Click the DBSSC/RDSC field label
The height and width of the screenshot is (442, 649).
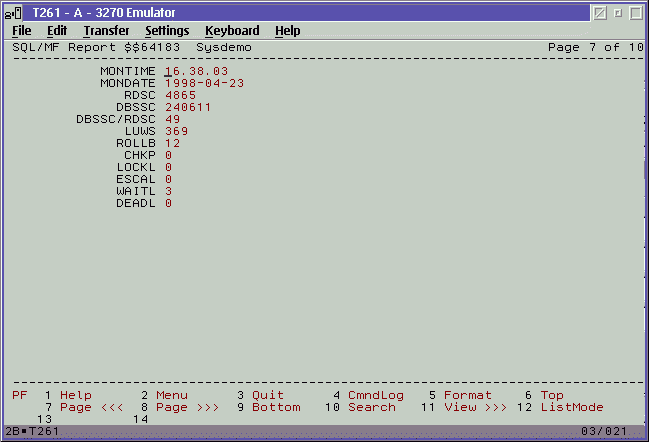coord(116,119)
